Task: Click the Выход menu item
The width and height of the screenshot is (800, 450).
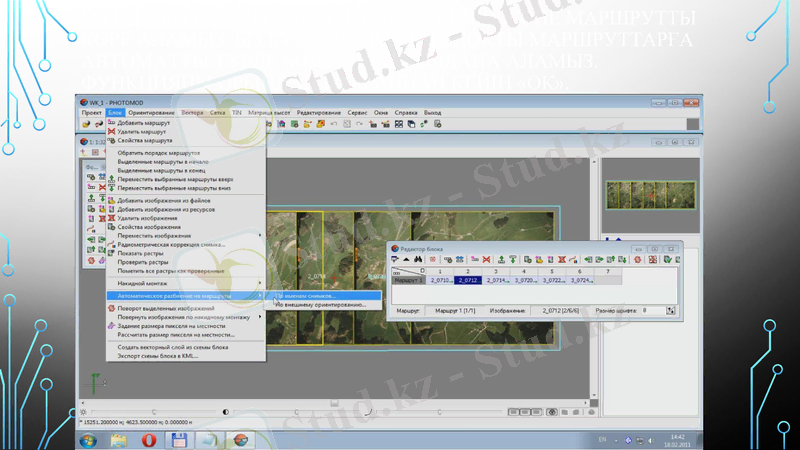Action: [432, 113]
